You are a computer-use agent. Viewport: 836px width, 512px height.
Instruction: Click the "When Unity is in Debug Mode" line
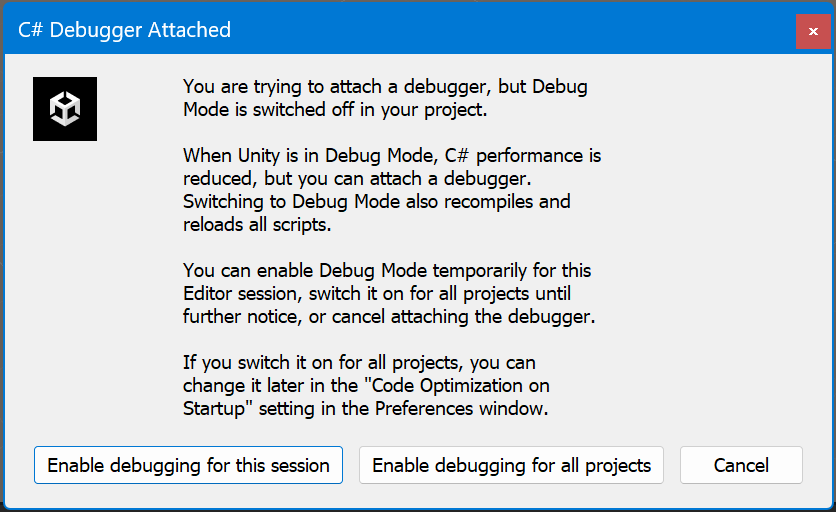coord(391,156)
